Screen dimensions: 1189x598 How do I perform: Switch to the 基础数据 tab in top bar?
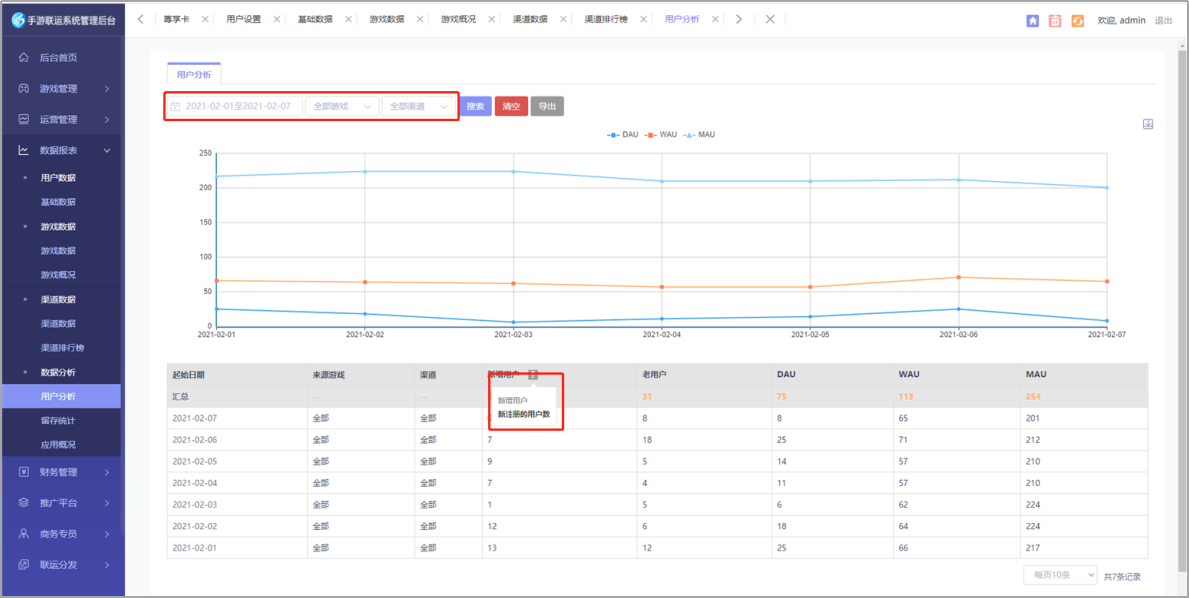(315, 20)
